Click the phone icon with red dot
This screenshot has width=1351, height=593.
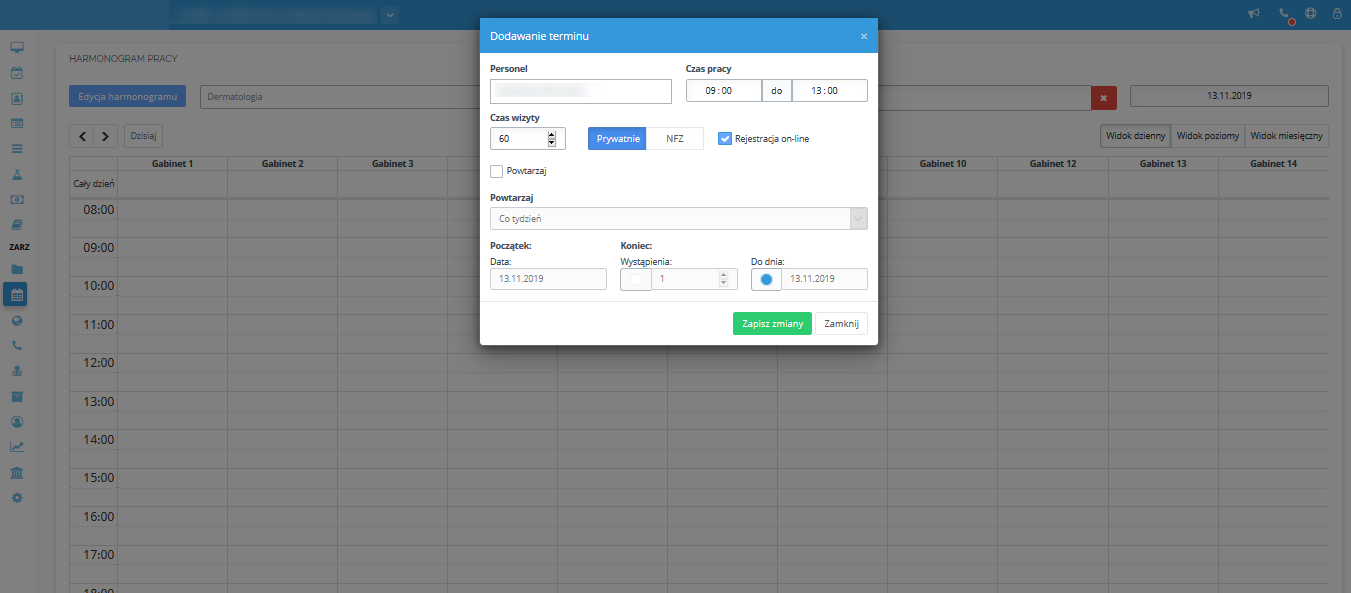pos(1285,14)
